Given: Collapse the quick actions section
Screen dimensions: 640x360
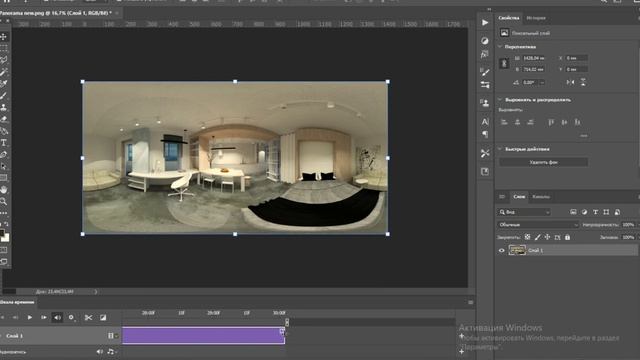Looking at the screenshot, I should coord(500,149).
